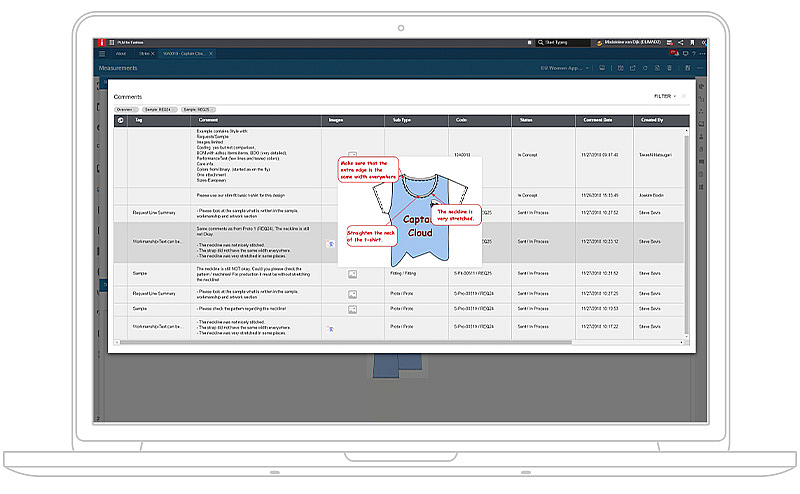Switch to the Styles tab
The image size is (800, 494).
pyautogui.click(x=146, y=53)
